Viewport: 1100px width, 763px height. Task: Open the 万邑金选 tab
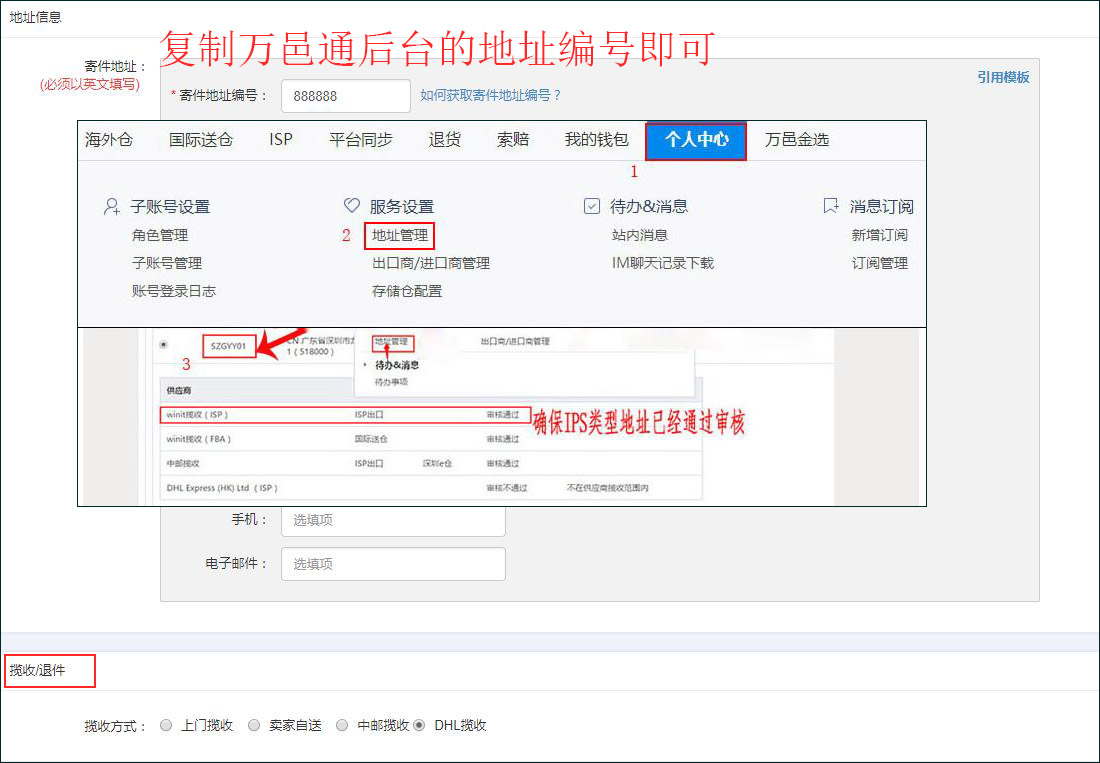coord(797,140)
